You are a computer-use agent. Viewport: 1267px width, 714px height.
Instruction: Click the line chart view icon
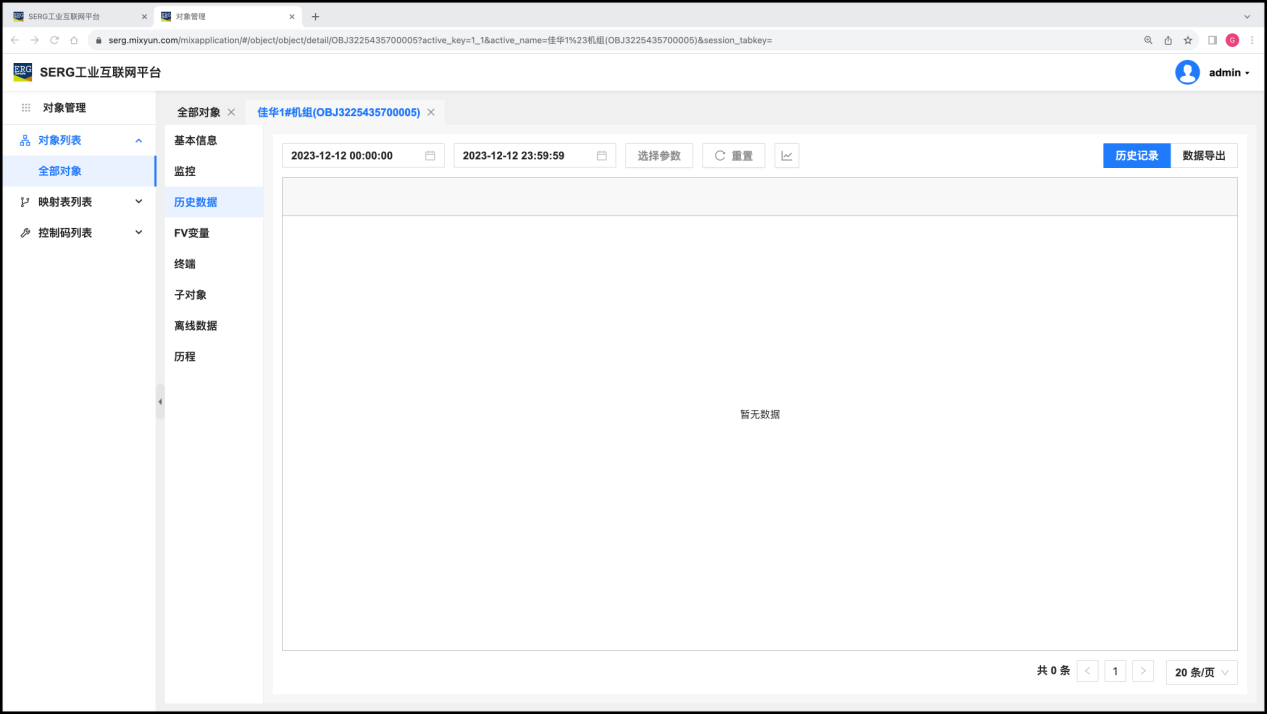(787, 156)
